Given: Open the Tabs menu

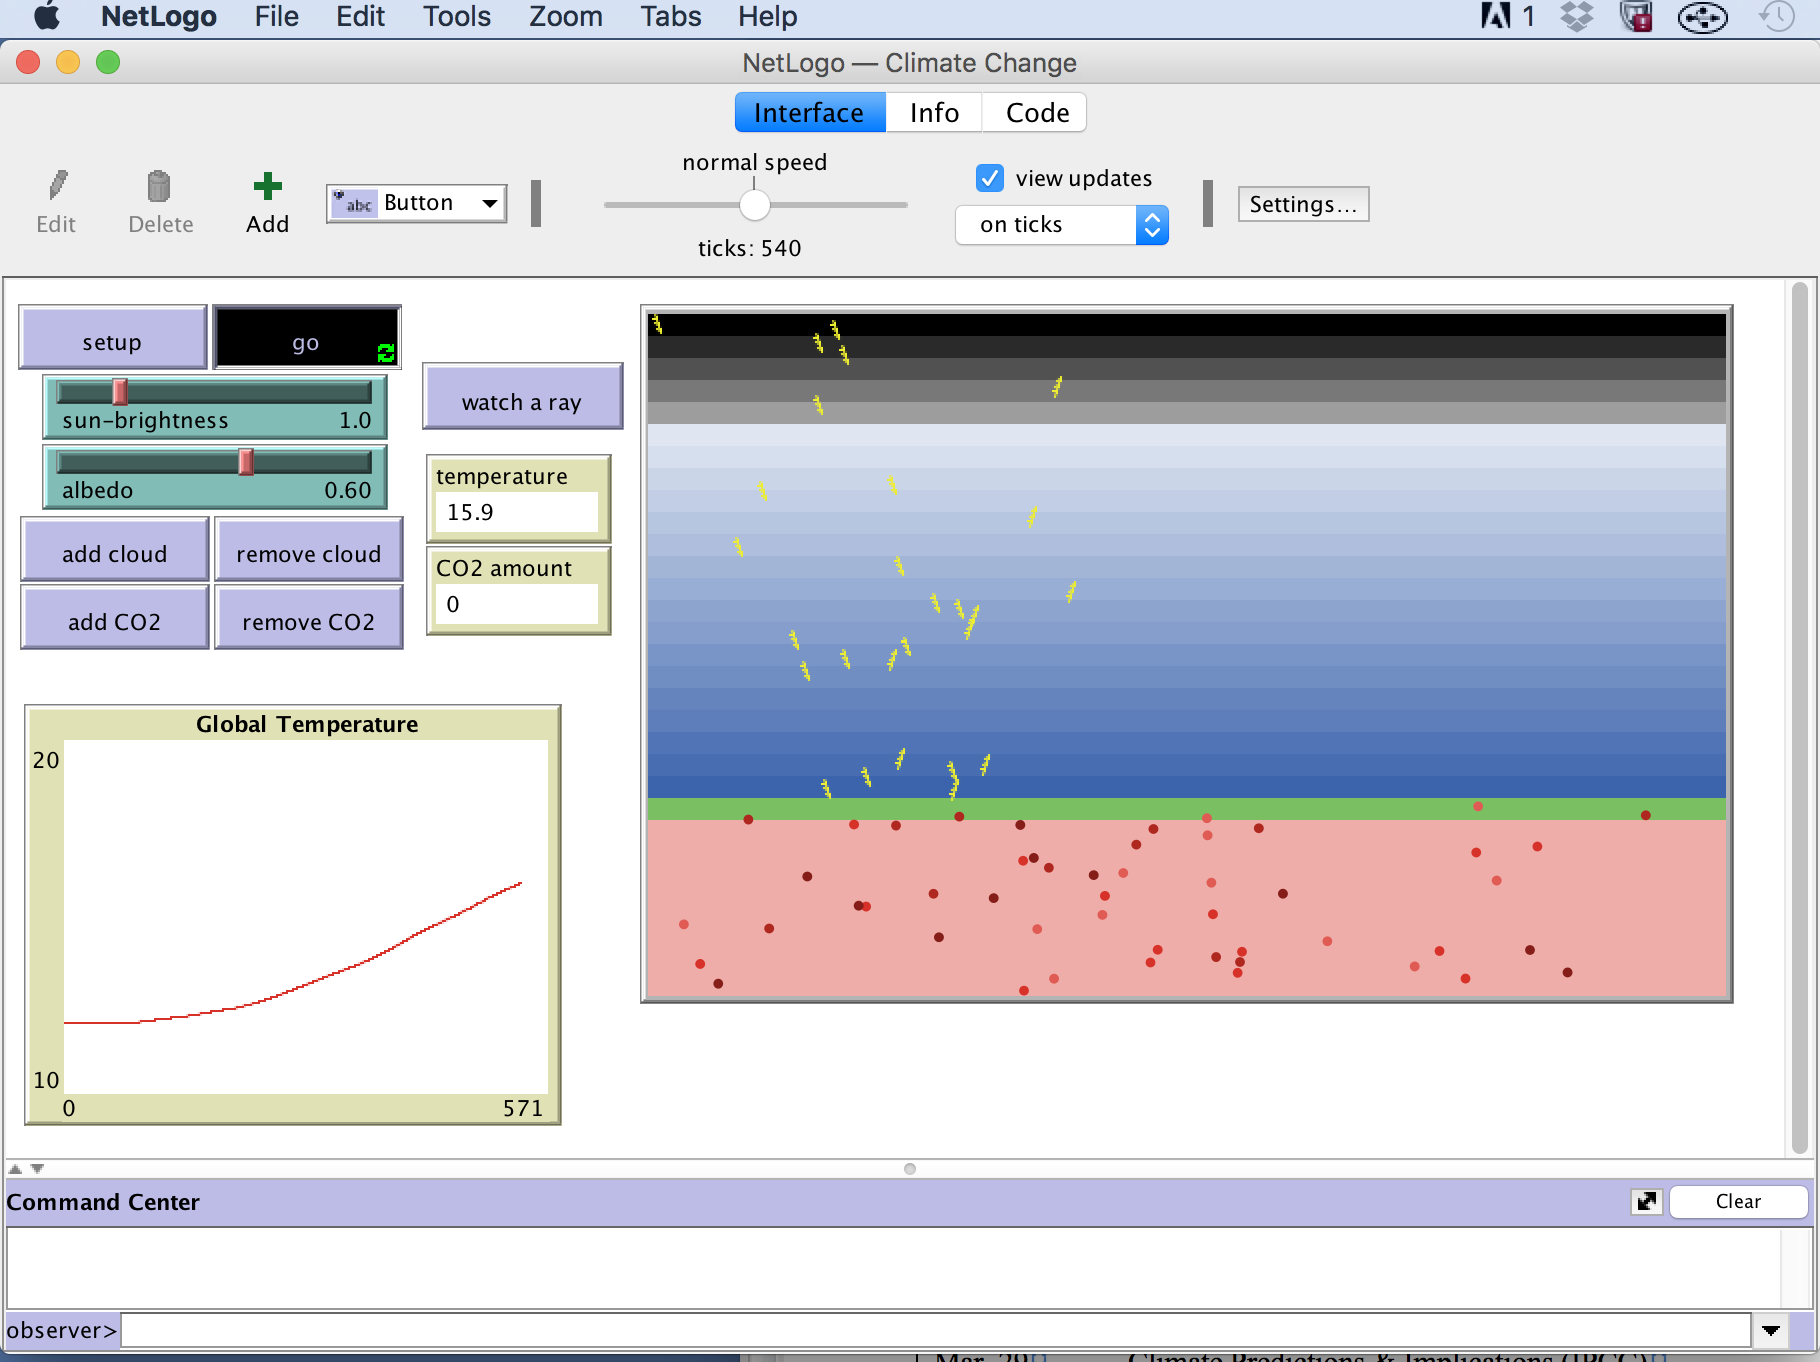Looking at the screenshot, I should pyautogui.click(x=671, y=16).
